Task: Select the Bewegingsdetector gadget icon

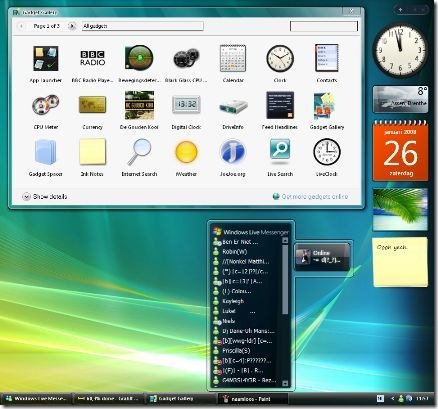Action: (139, 58)
